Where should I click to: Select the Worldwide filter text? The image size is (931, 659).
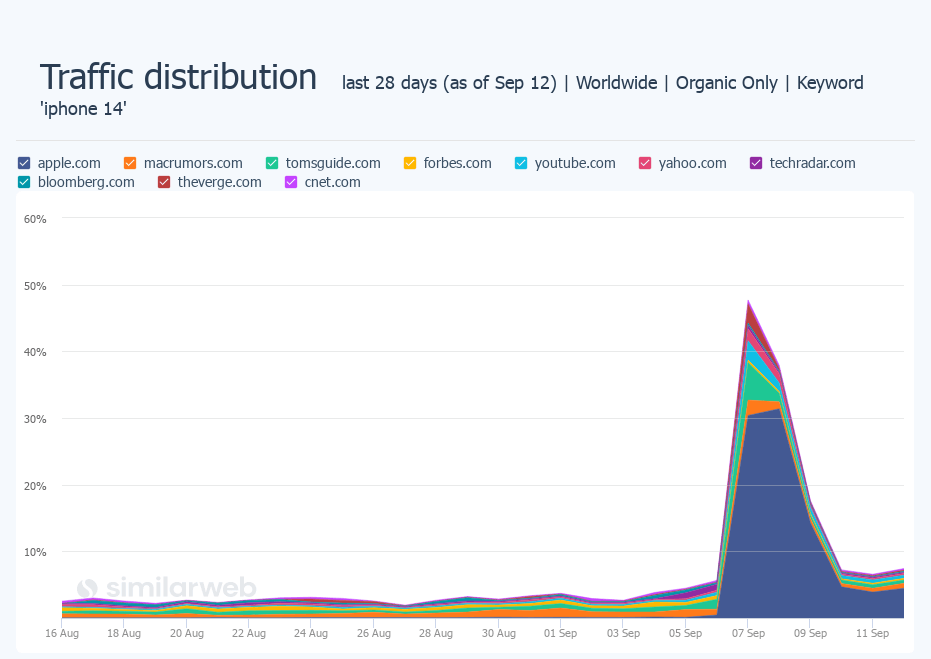[x=616, y=83]
